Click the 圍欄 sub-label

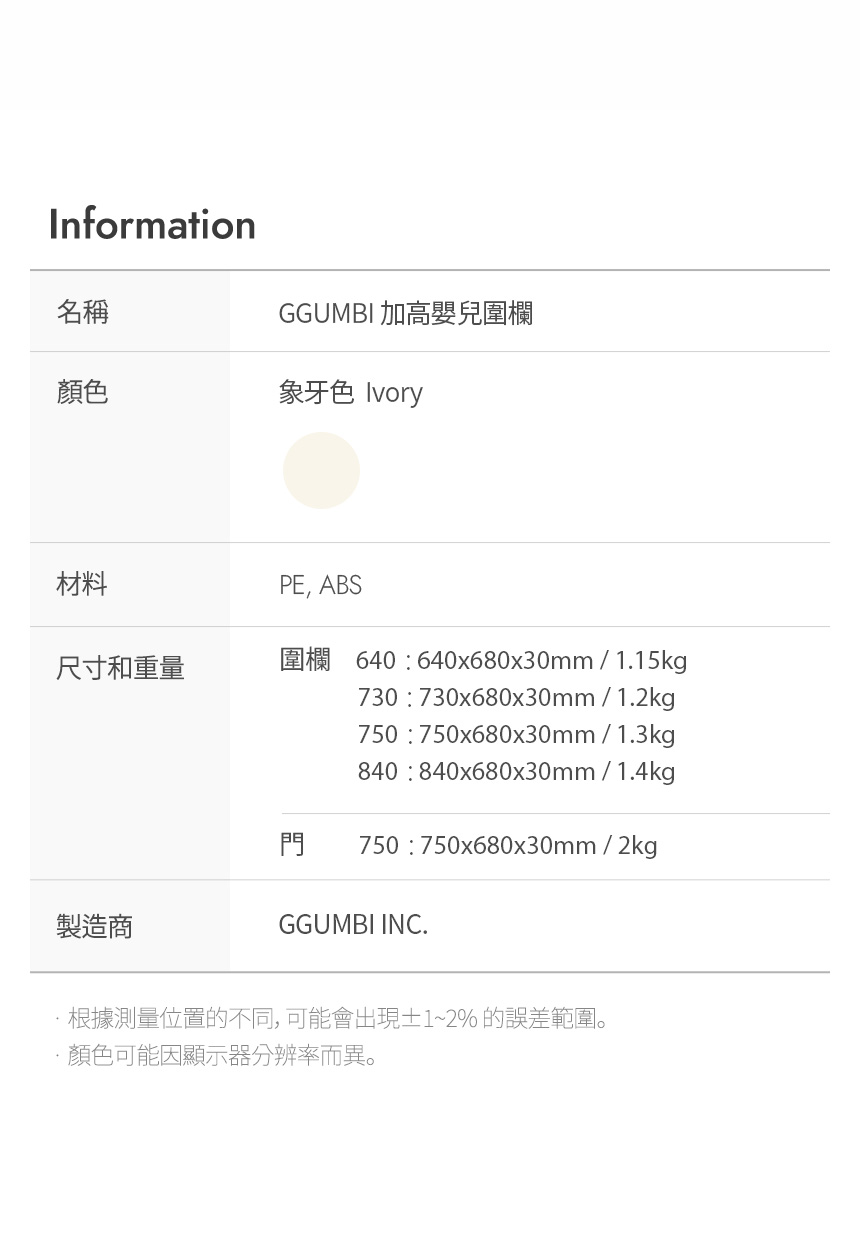pos(304,660)
